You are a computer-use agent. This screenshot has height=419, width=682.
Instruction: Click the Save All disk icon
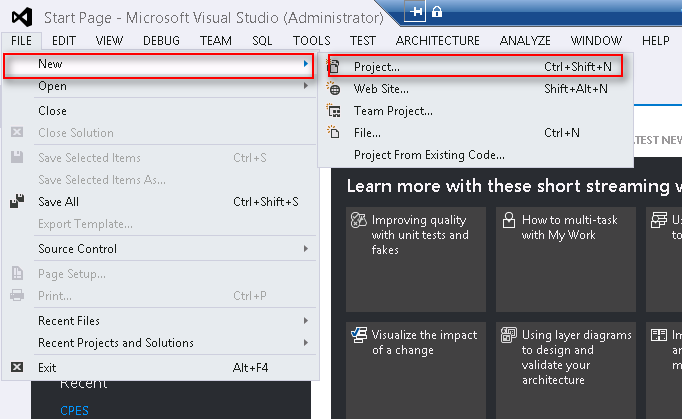tap(16, 202)
